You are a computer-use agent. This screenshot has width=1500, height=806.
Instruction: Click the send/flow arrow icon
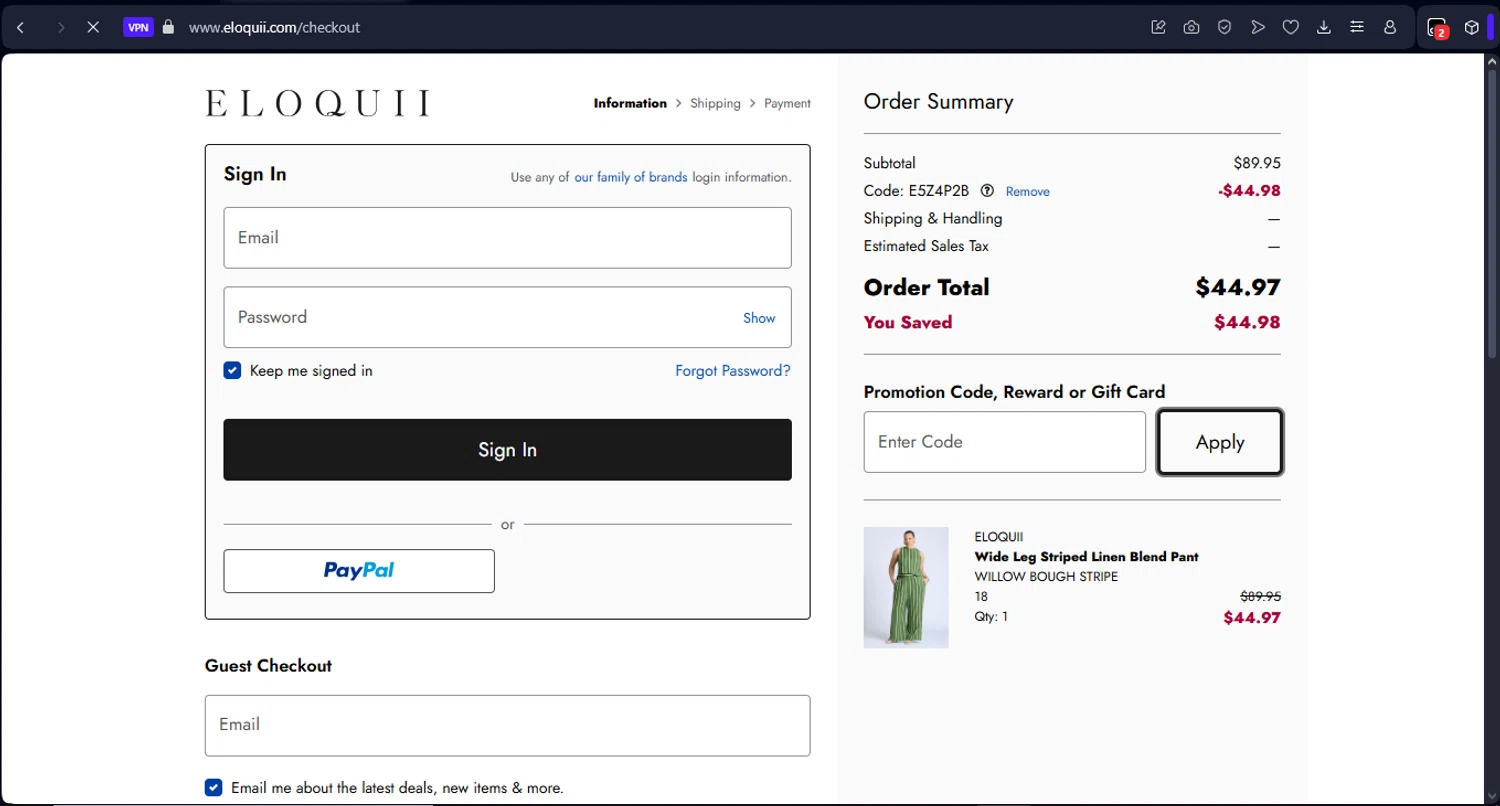click(x=1258, y=27)
